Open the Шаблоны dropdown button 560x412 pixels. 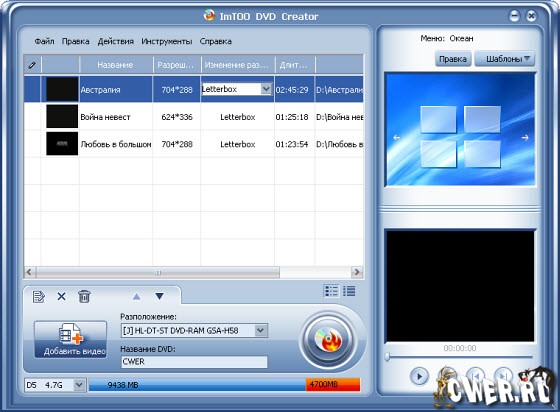[x=504, y=59]
